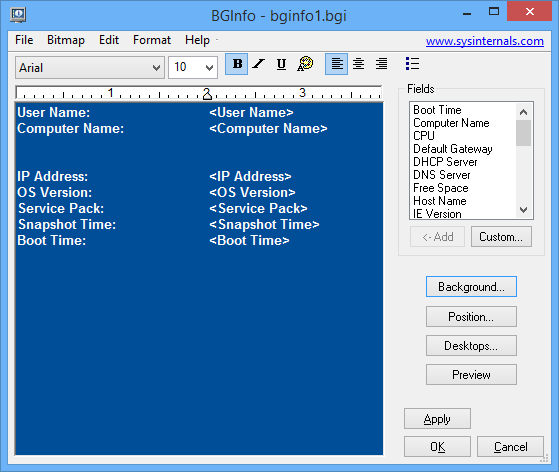Image resolution: width=559 pixels, height=472 pixels.
Task: Click the Custom... button
Action: click(x=501, y=237)
